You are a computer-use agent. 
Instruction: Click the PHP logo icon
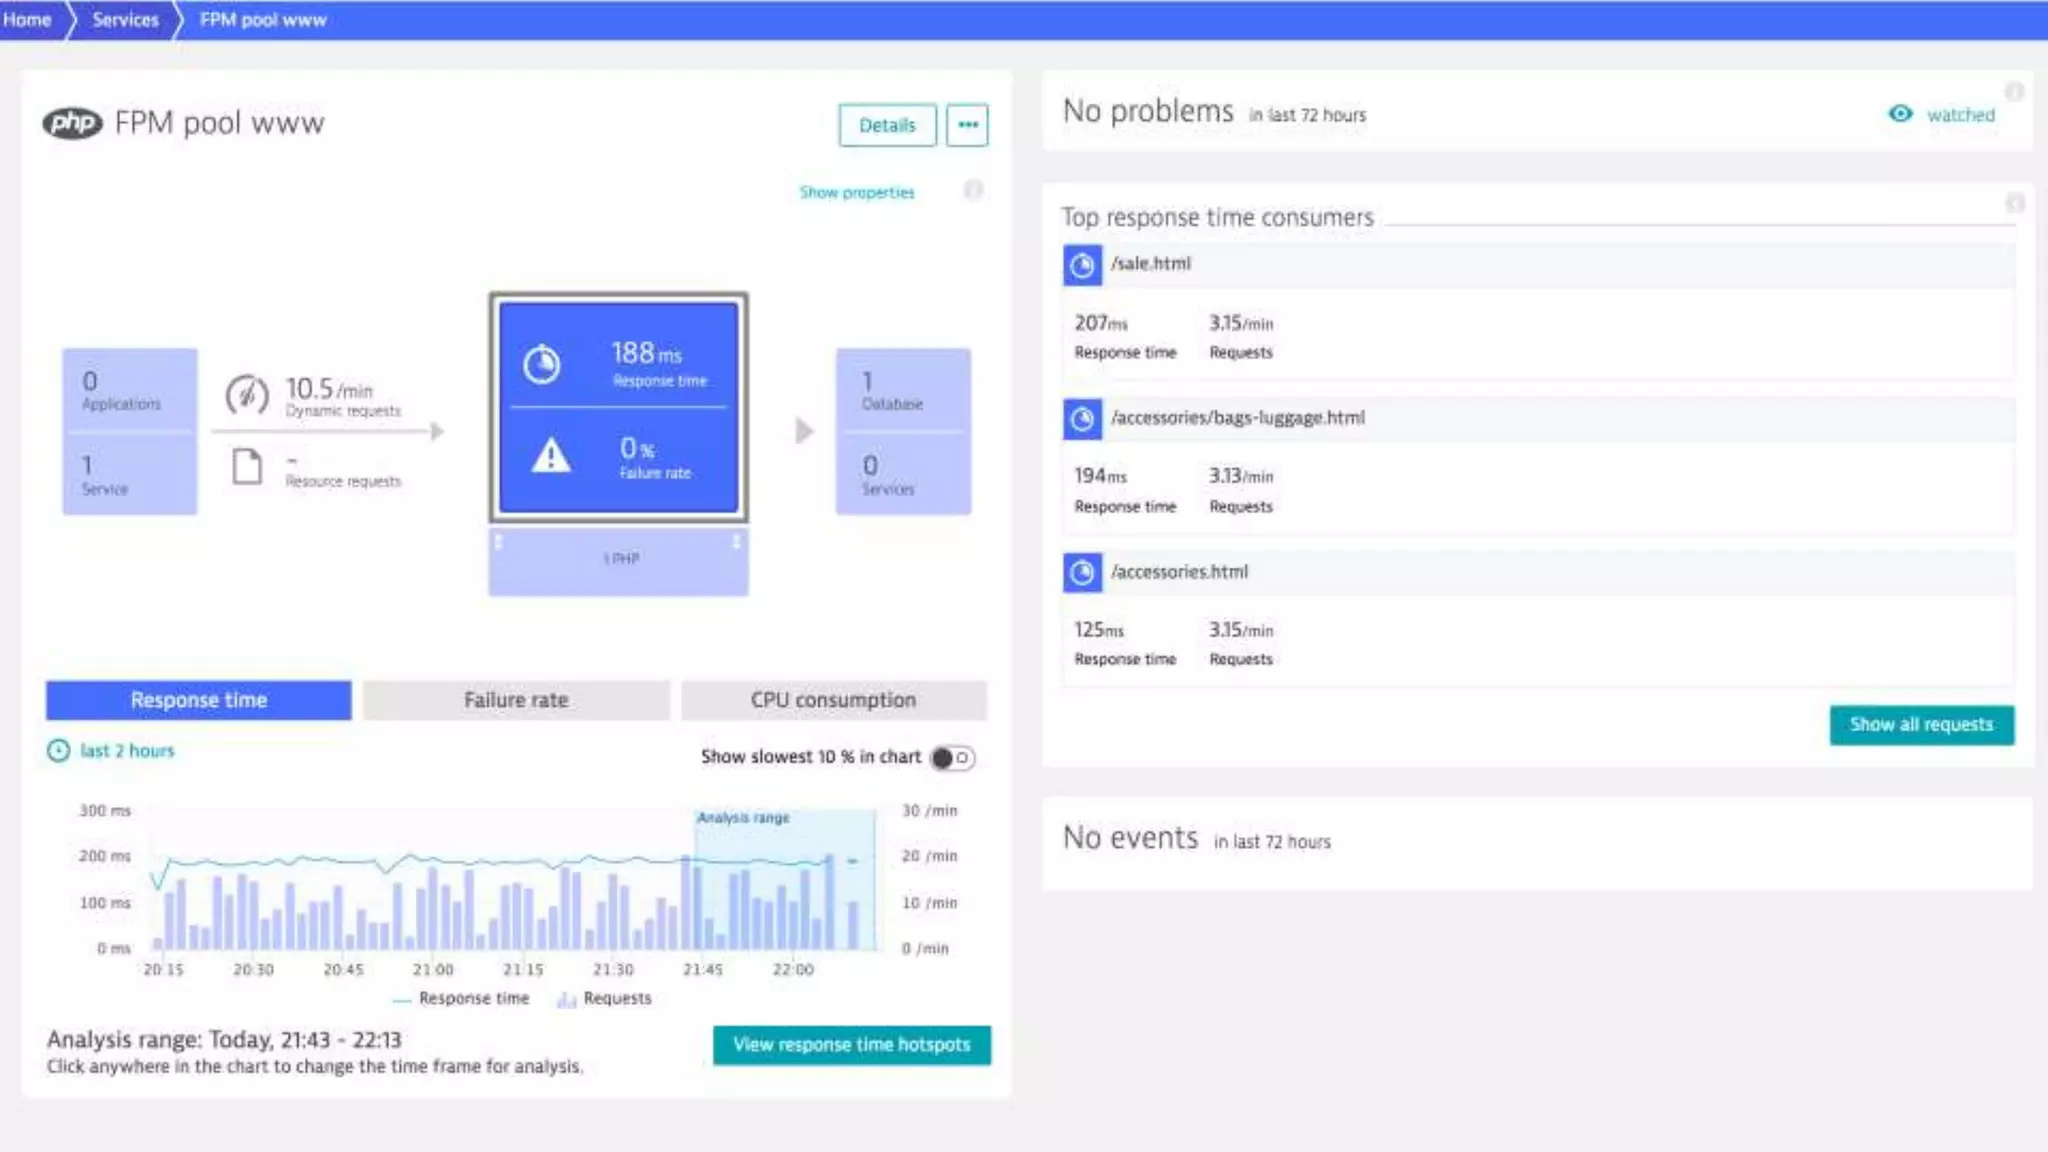tap(72, 123)
